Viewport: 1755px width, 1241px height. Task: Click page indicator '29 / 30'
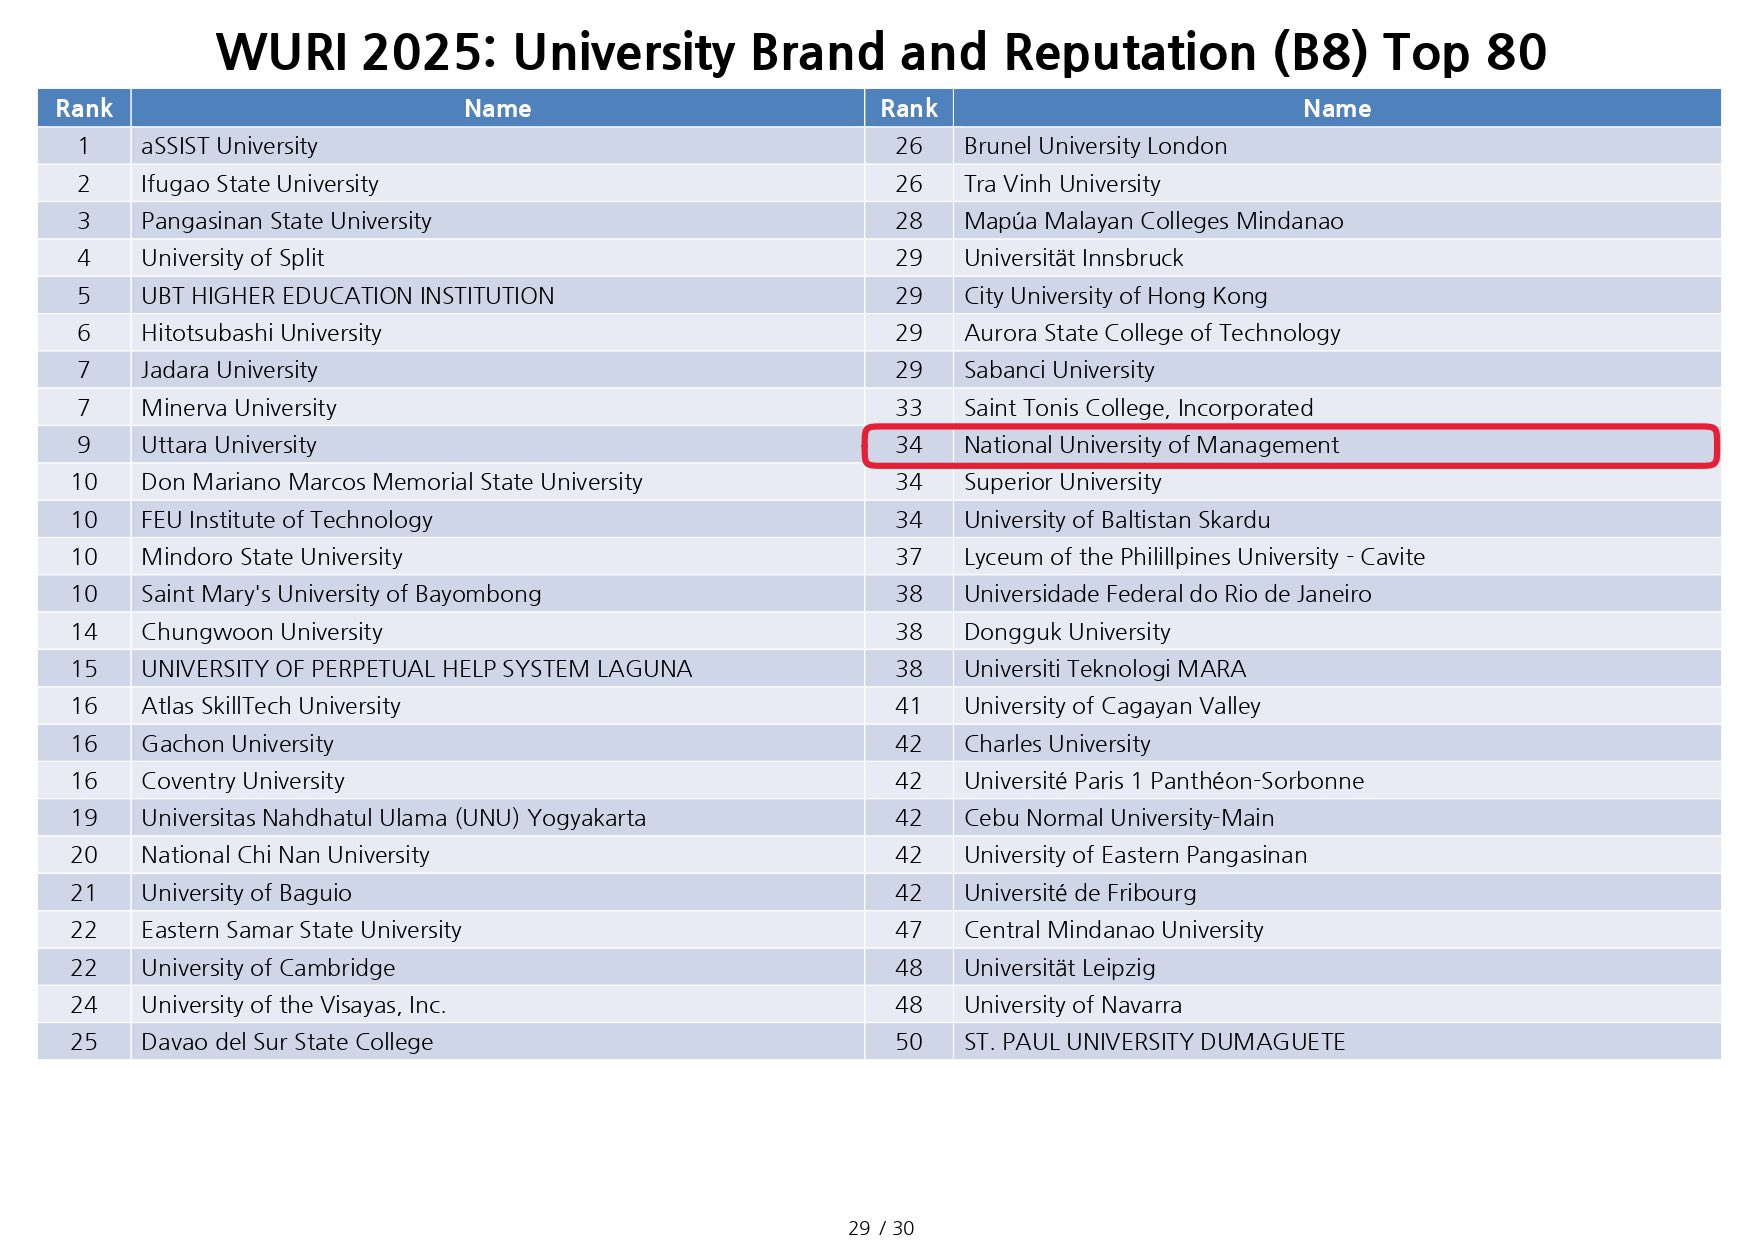click(x=880, y=1228)
